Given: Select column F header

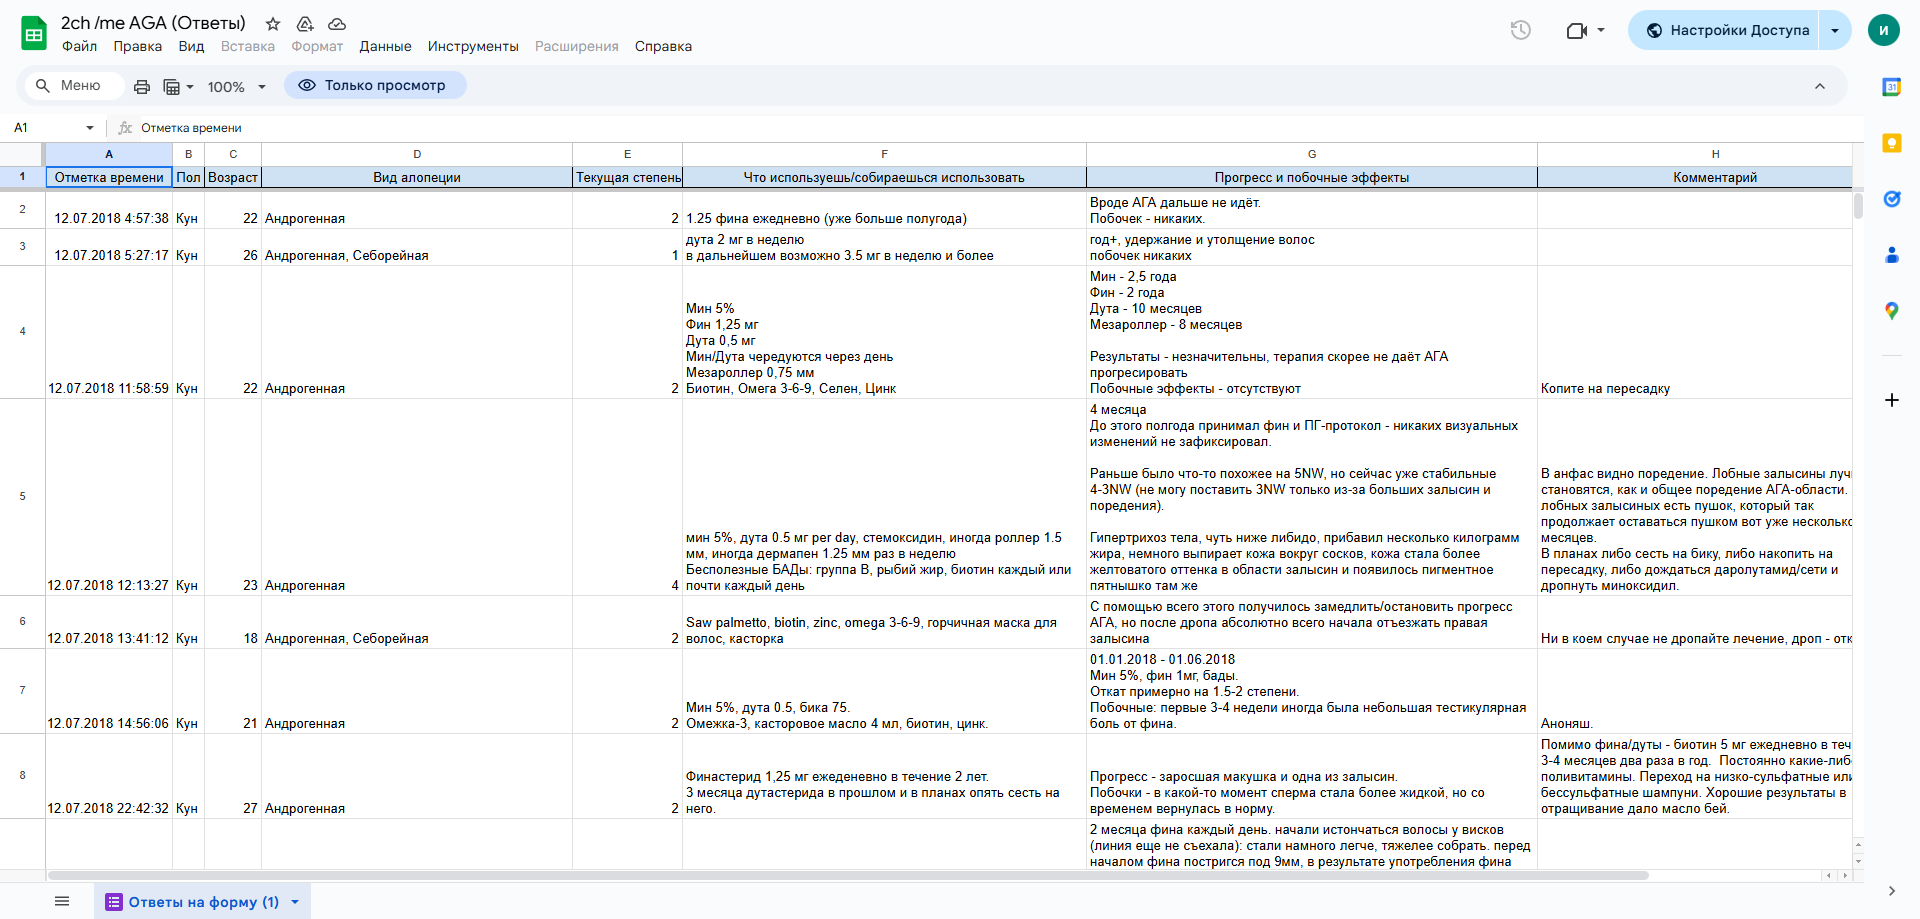Looking at the screenshot, I should point(884,154).
